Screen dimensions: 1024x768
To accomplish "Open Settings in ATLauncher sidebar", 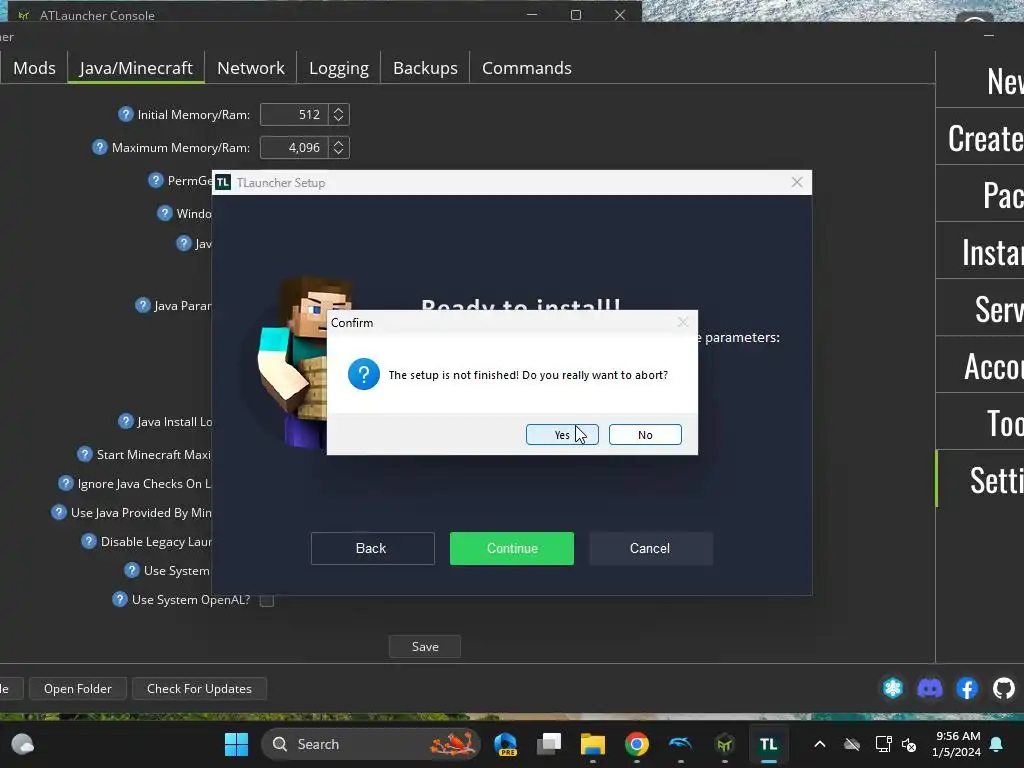I will (x=980, y=480).
